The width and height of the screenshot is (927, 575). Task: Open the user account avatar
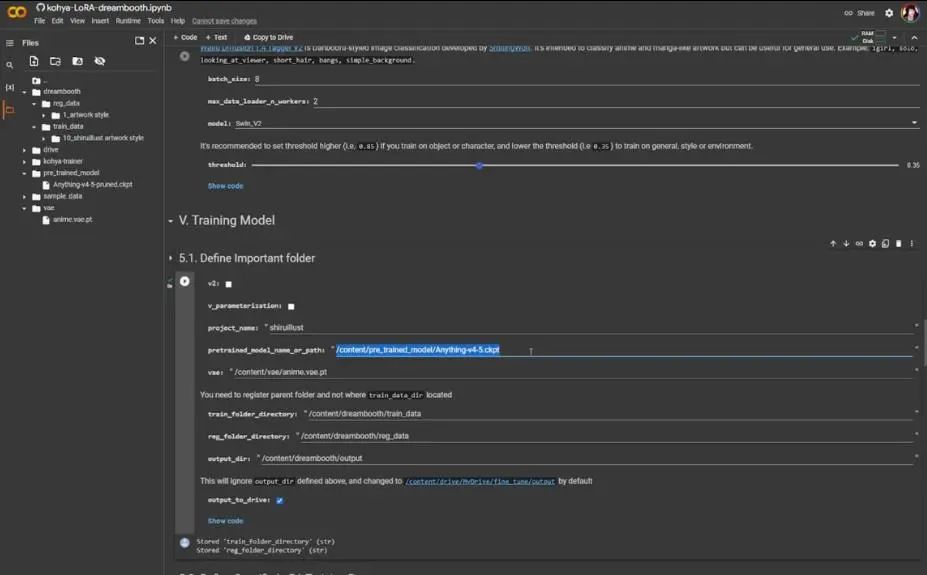tap(909, 12)
